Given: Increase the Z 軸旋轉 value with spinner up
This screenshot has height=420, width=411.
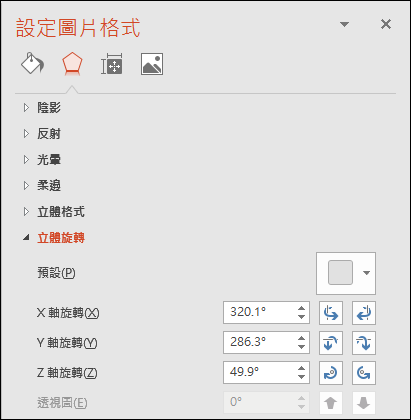Looking at the screenshot, I should click(x=301, y=368).
